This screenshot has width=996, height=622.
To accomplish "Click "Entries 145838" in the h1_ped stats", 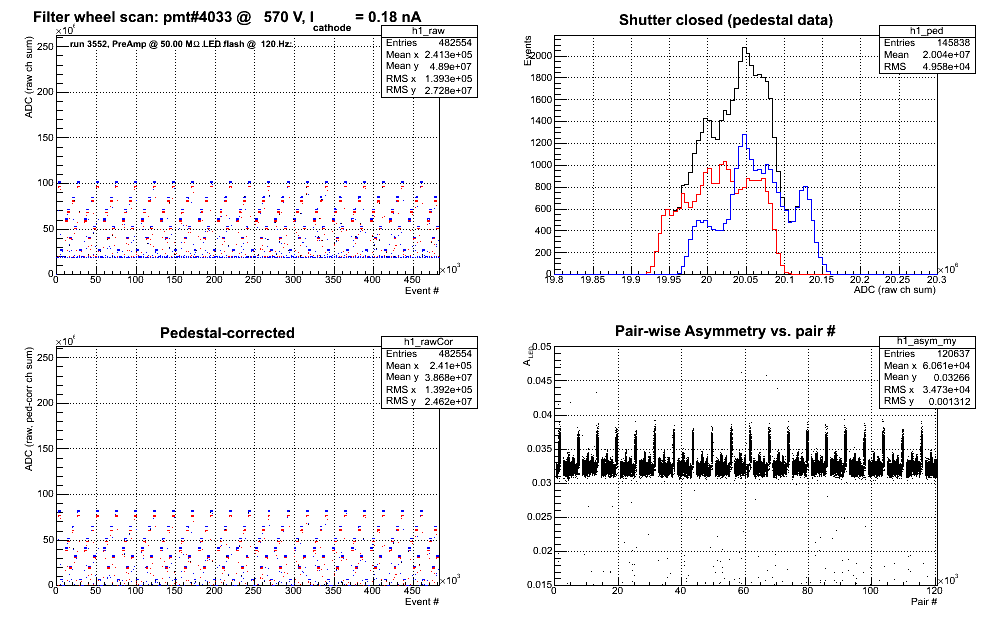I will pos(927,43).
